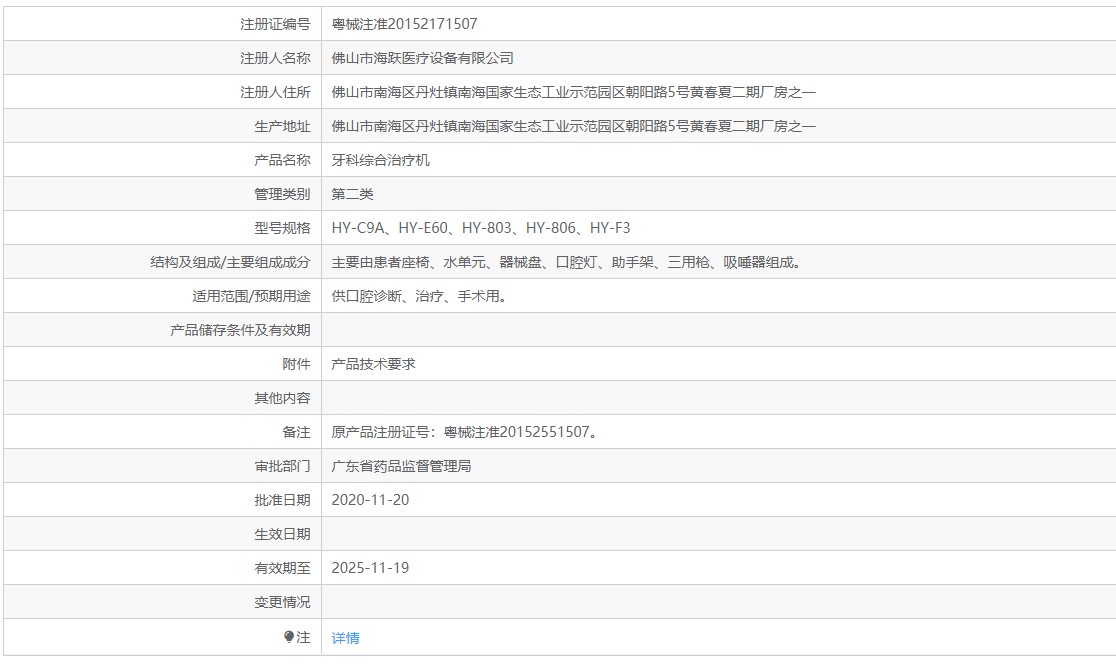This screenshot has height=665, width=1116.
Task: Click the 注册人名称 label
Action: pyautogui.click(x=275, y=58)
